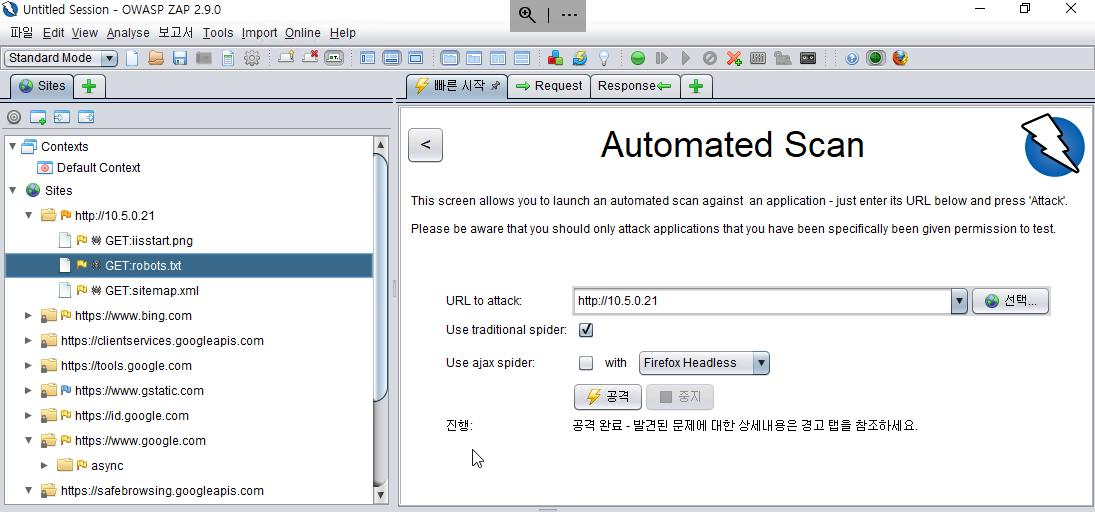1095x512 pixels.
Task: Switch to the Response tab
Action: (x=635, y=86)
